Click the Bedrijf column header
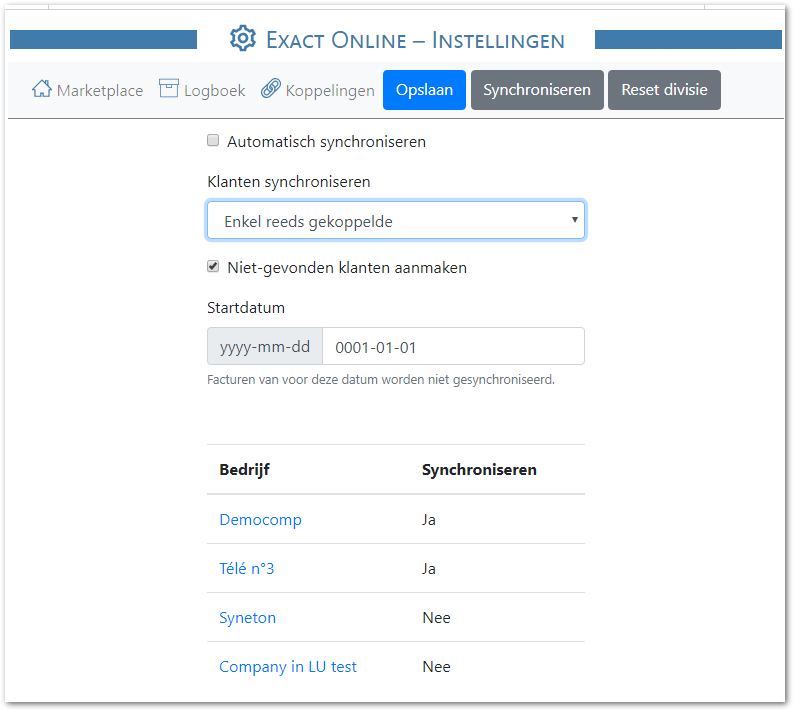794x711 pixels. click(x=245, y=470)
